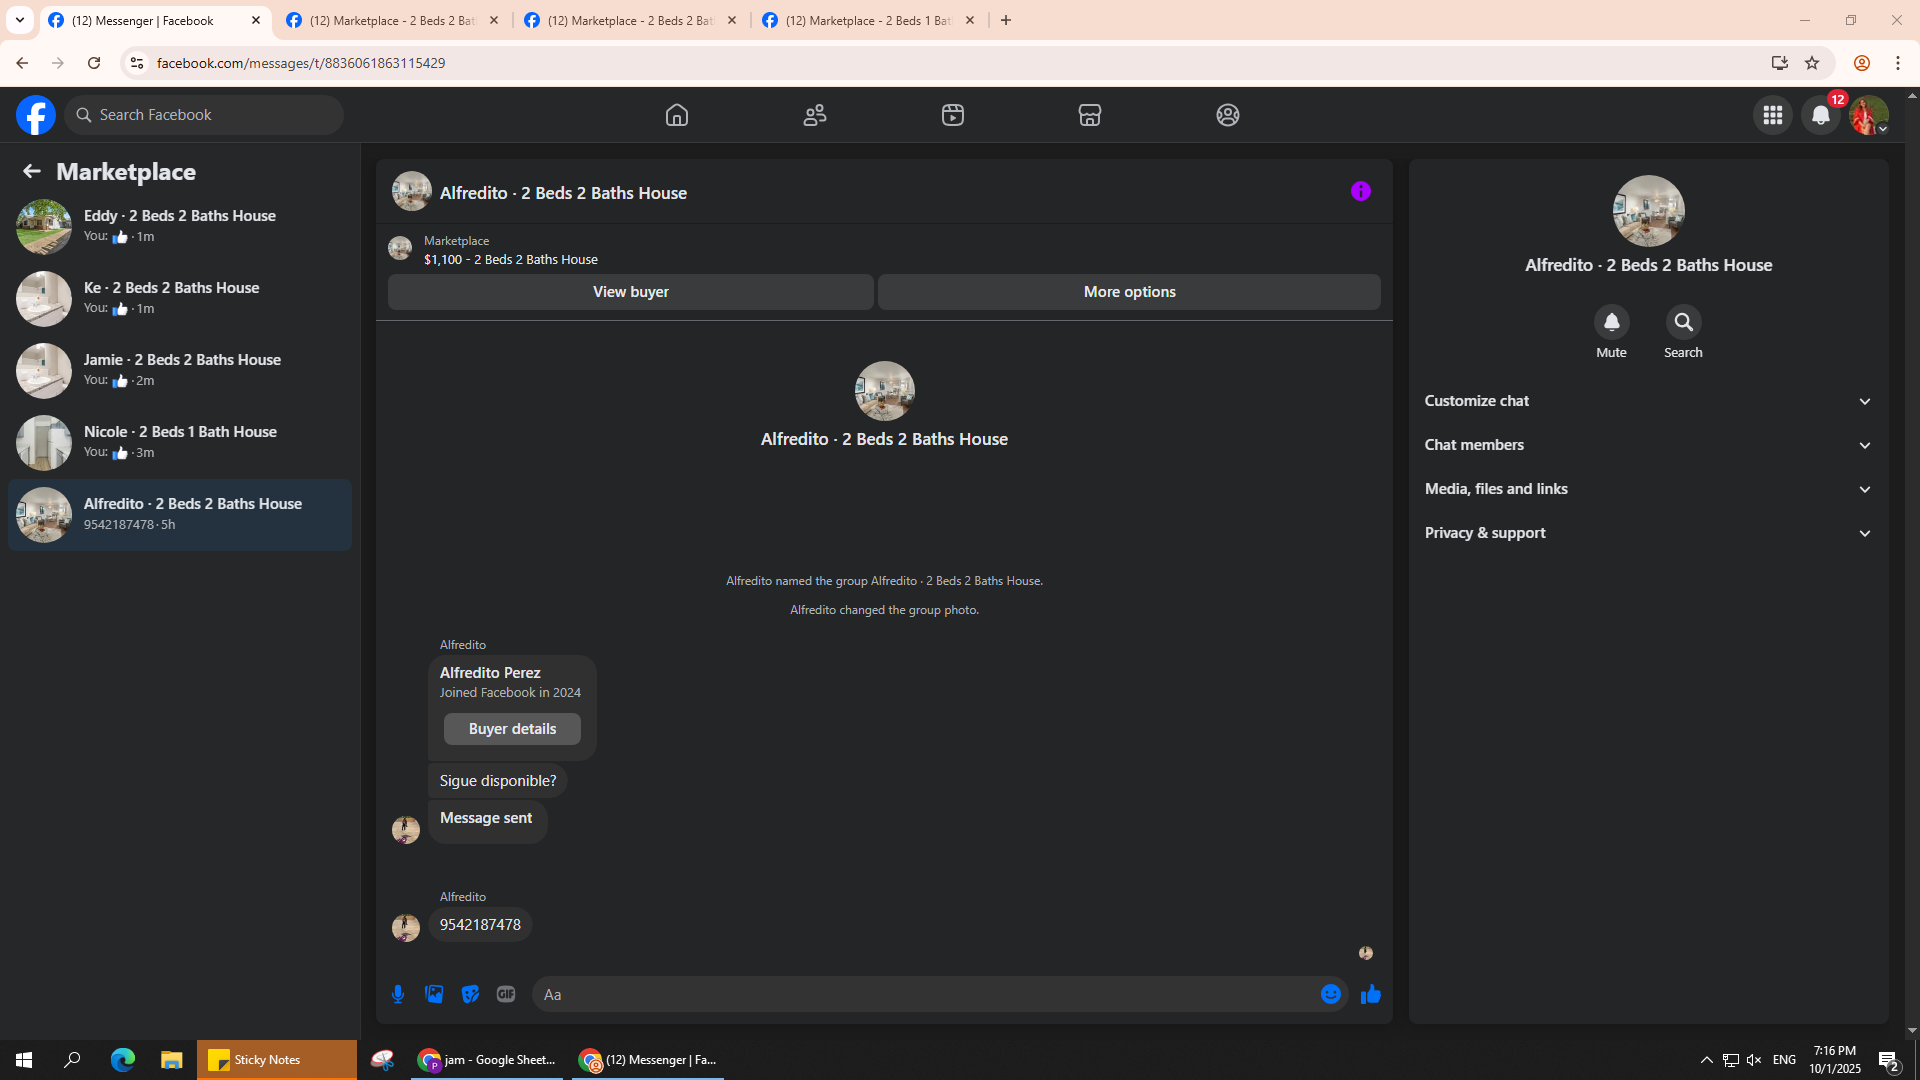Switch to the second Marketplace 2 Beds tab
Viewport: 1920px width, 1080px height.
coord(393,20)
